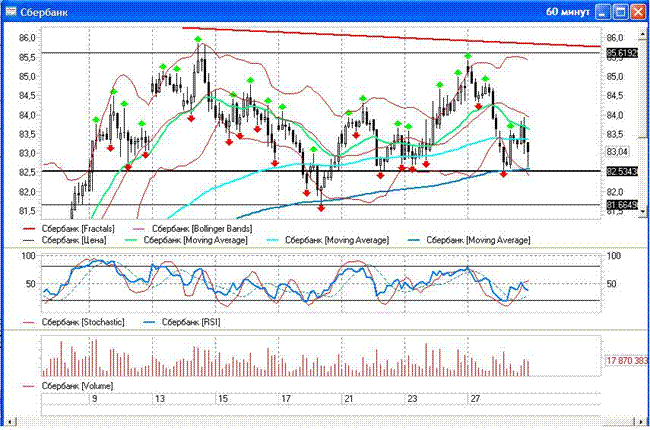The width and height of the screenshot is (650, 430).
Task: Click the 50 level label on right oscillator axis
Action: click(611, 284)
